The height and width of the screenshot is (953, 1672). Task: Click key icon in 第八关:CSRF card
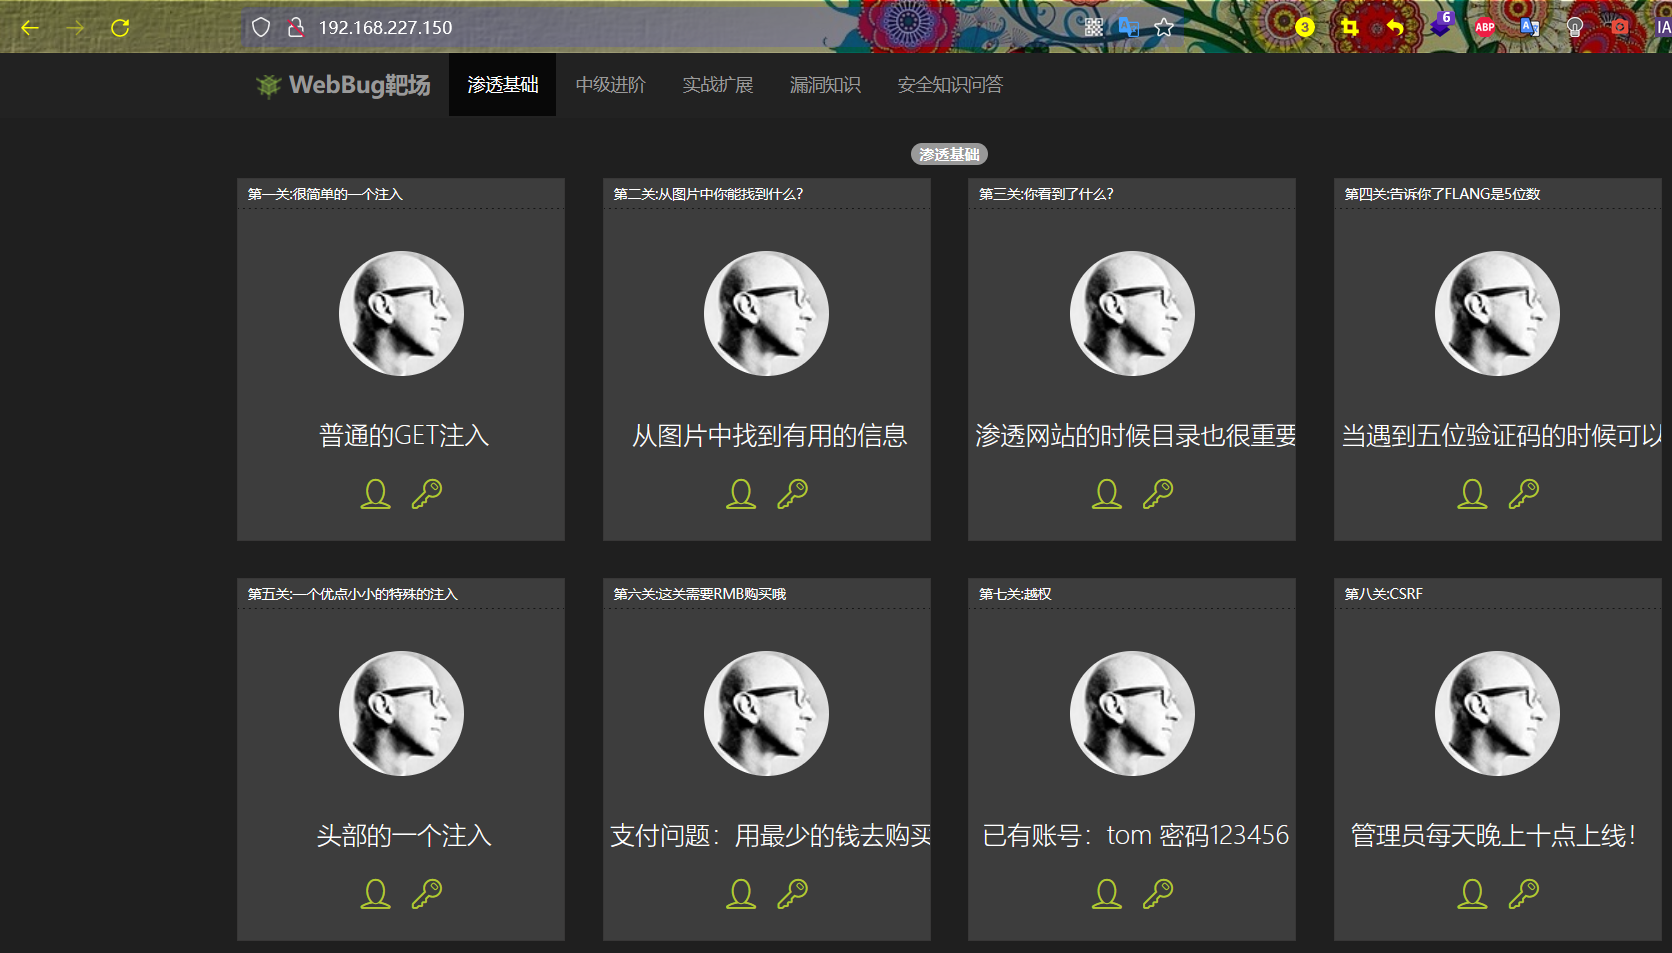1523,894
